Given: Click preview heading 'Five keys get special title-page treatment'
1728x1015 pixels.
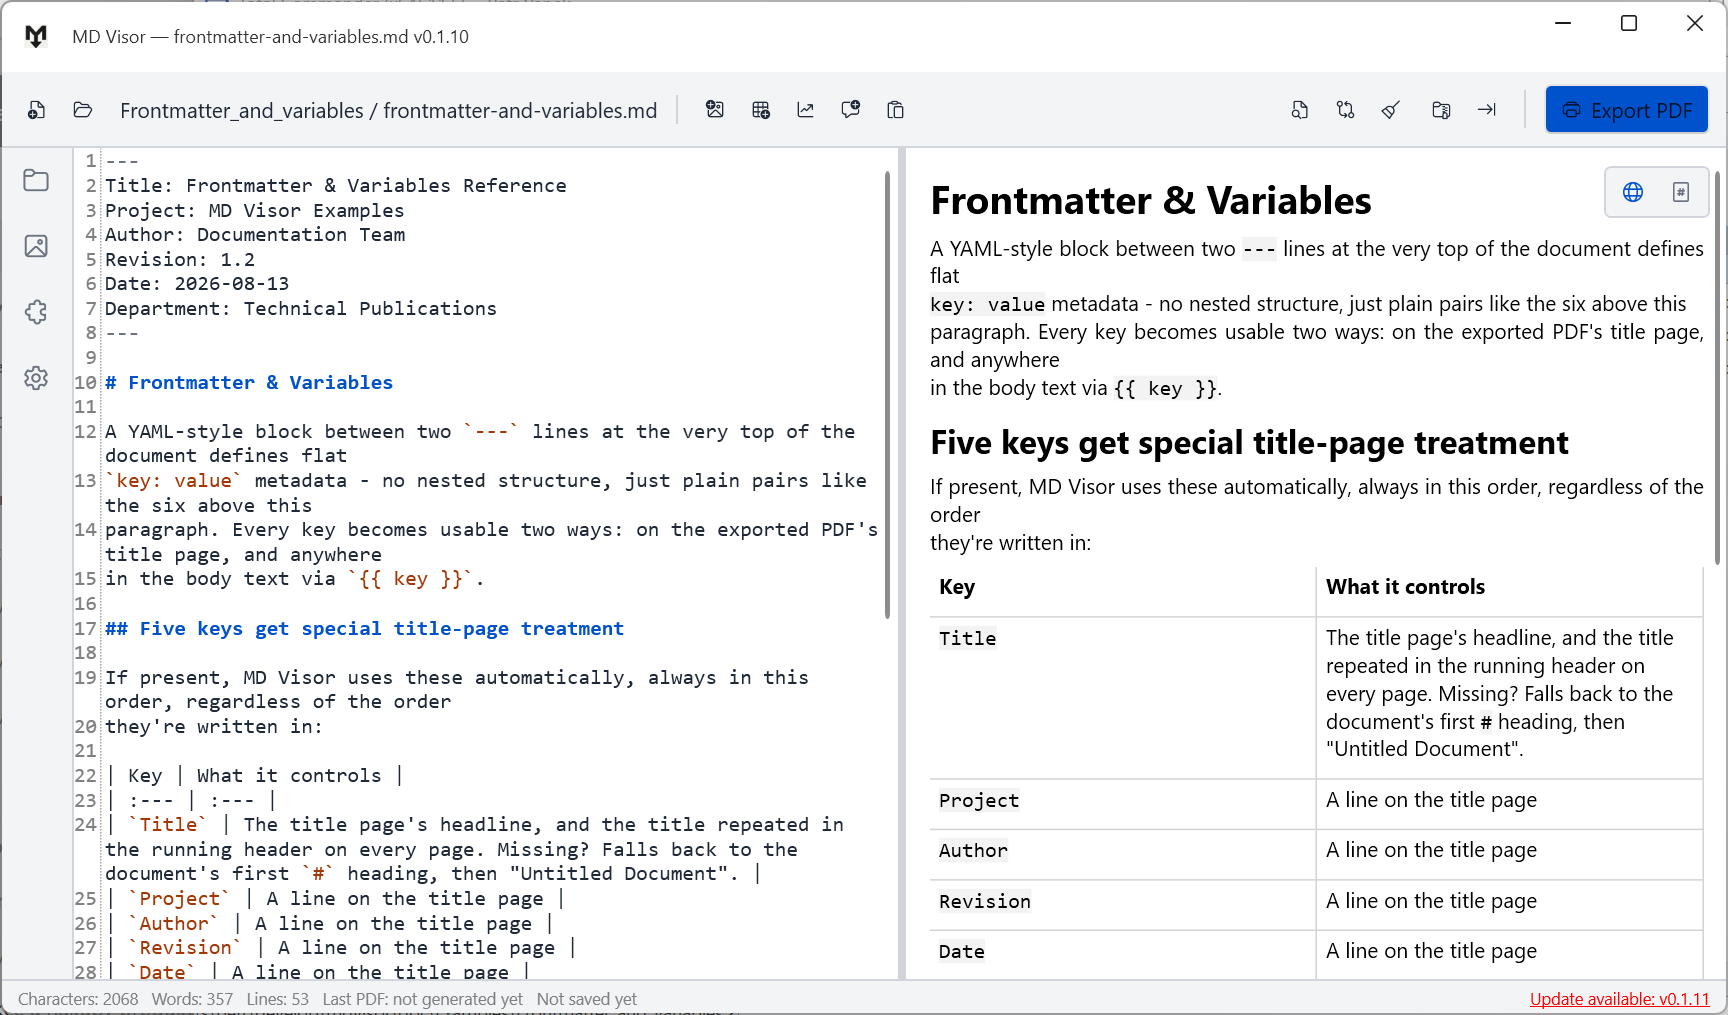Looking at the screenshot, I should (1249, 443).
